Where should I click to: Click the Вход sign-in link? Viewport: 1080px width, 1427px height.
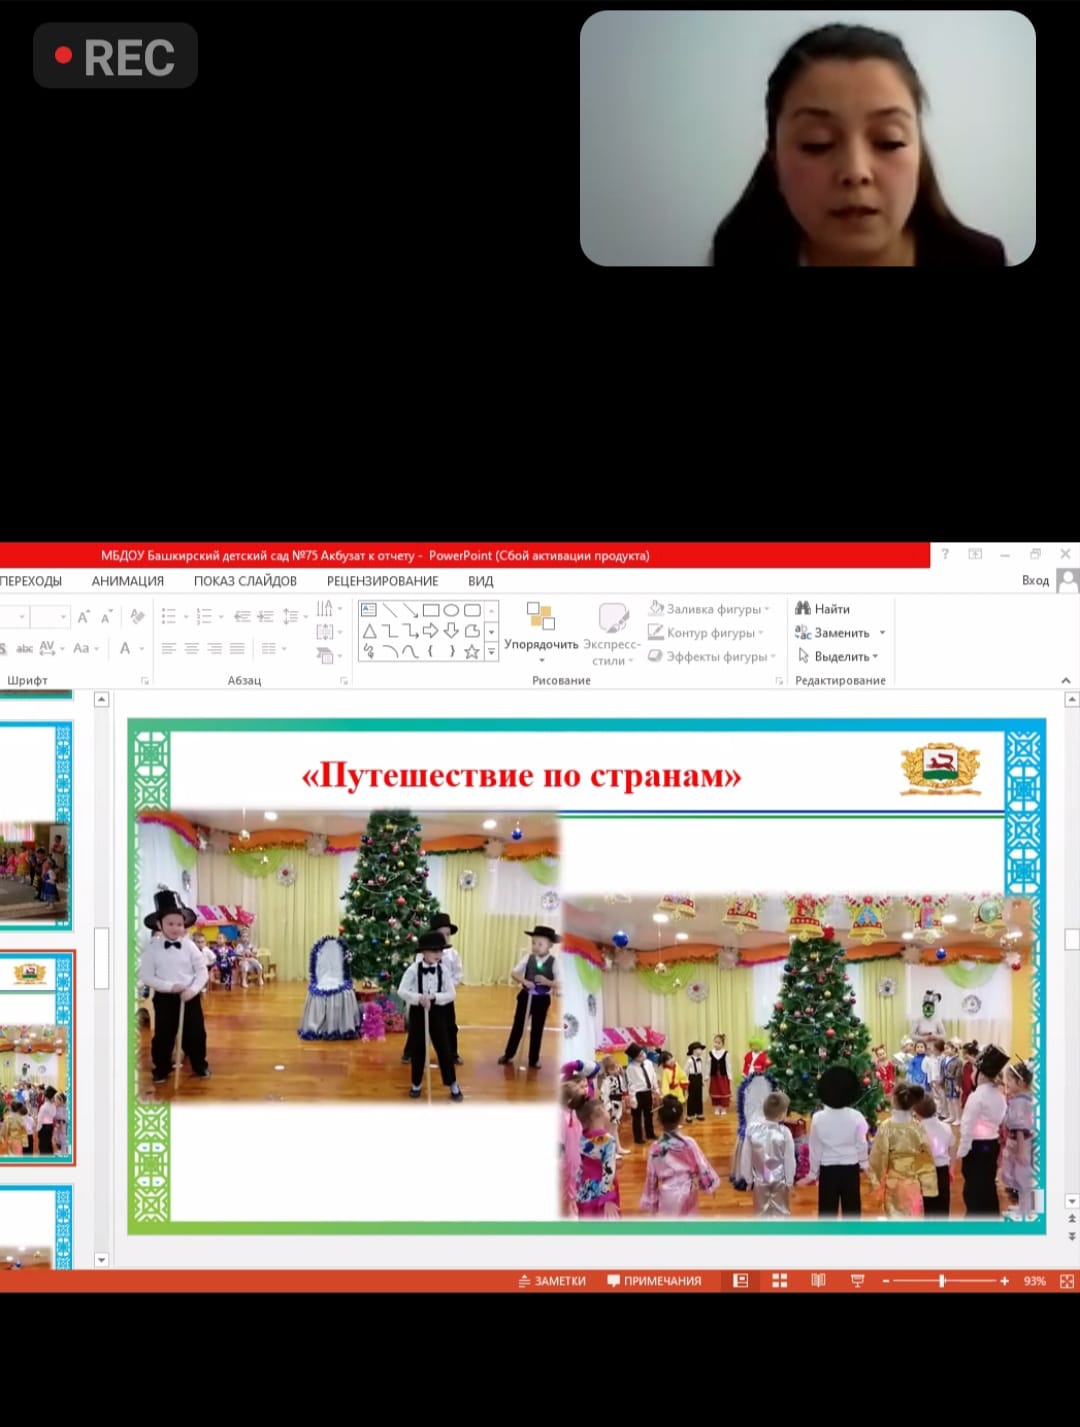[x=1035, y=581]
